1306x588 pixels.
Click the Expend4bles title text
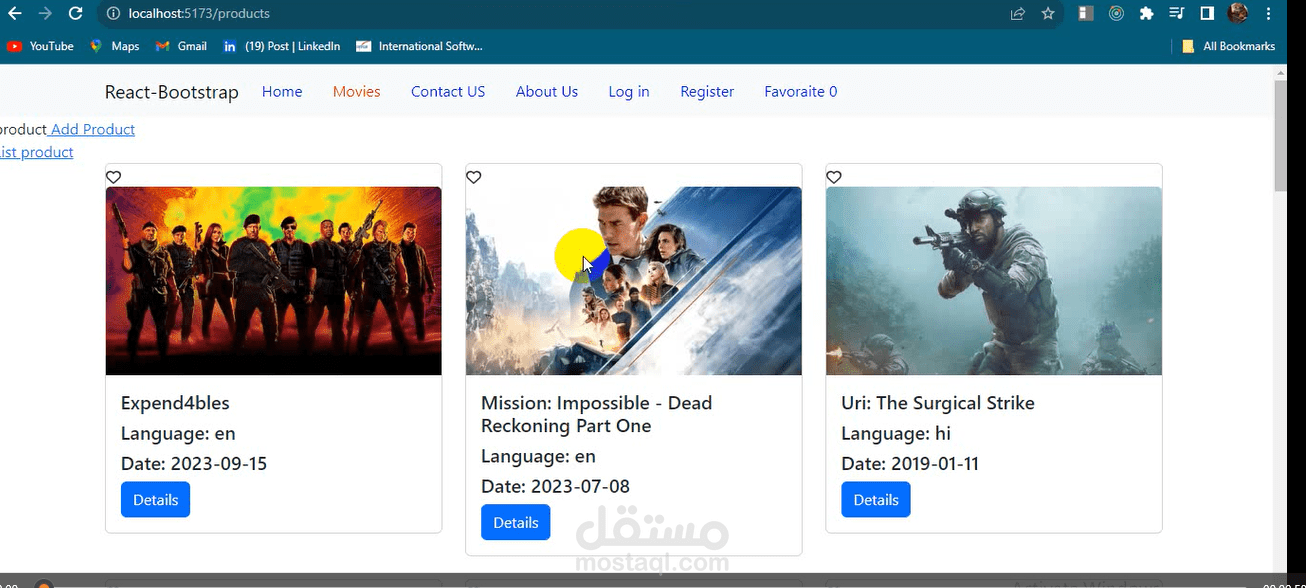coord(175,403)
